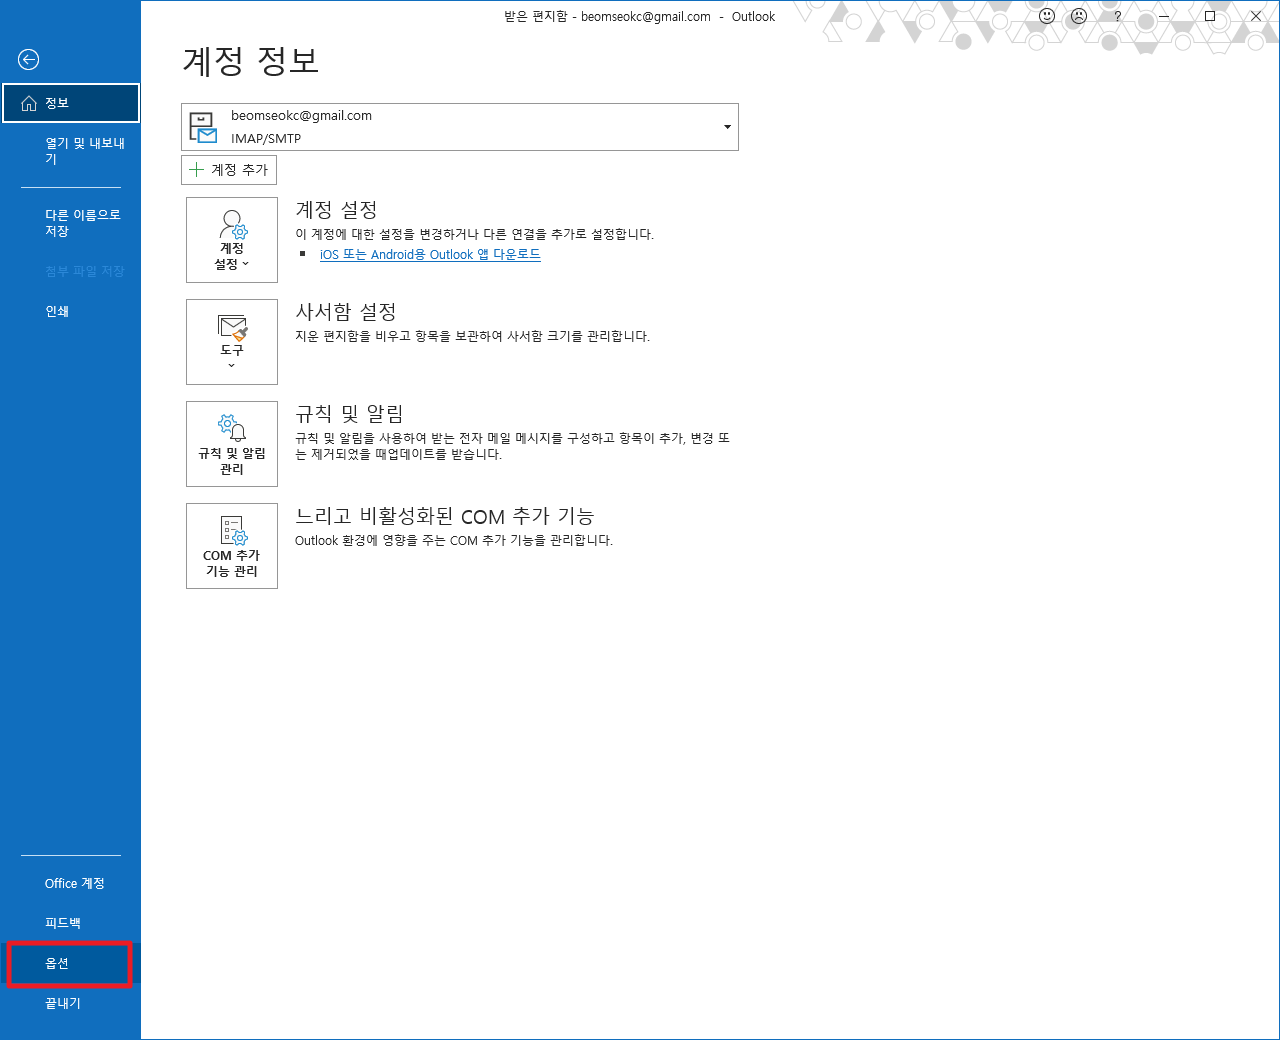Viewport: 1280px width, 1040px height.
Task: Open the 피드백 page
Action: pos(71,923)
